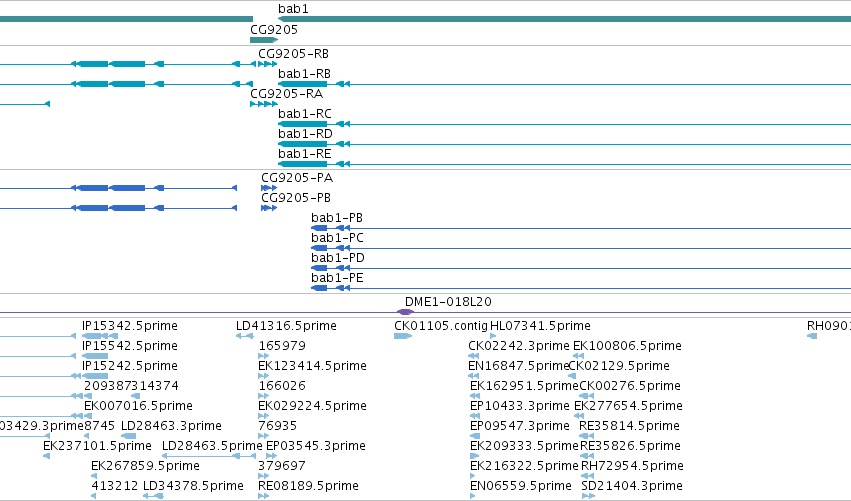Choose the bab1-RC transcript label
This screenshot has height=501, width=851.
click(x=304, y=114)
